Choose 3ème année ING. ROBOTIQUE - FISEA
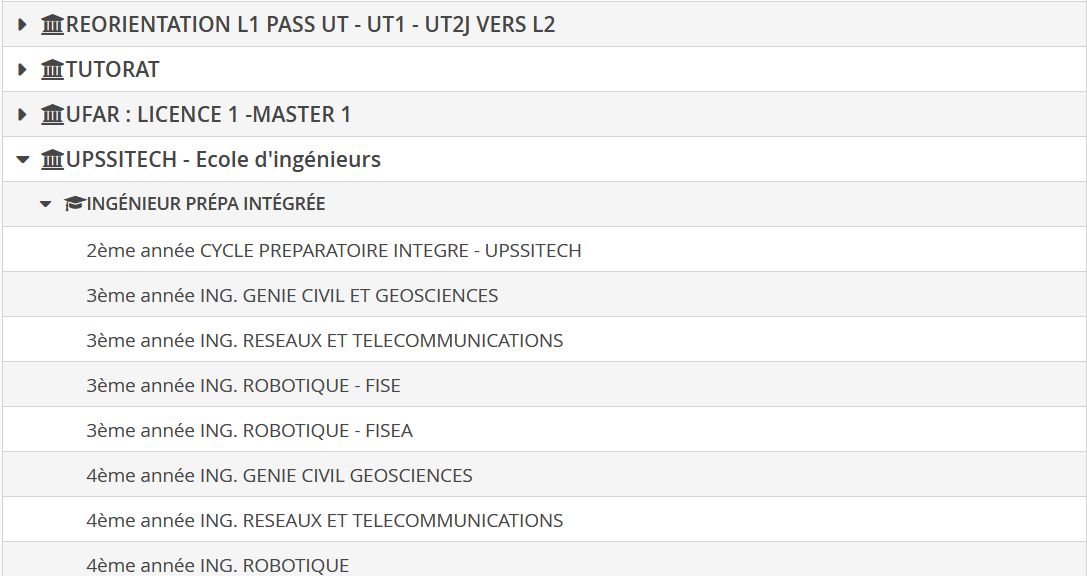 [x=249, y=431]
